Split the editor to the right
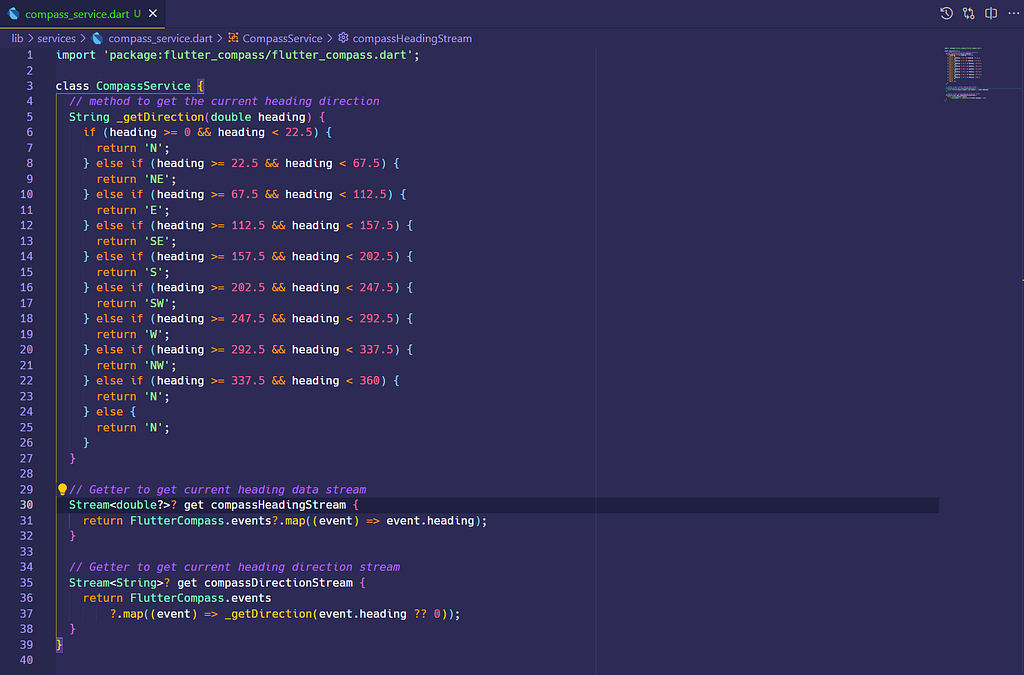 click(991, 13)
